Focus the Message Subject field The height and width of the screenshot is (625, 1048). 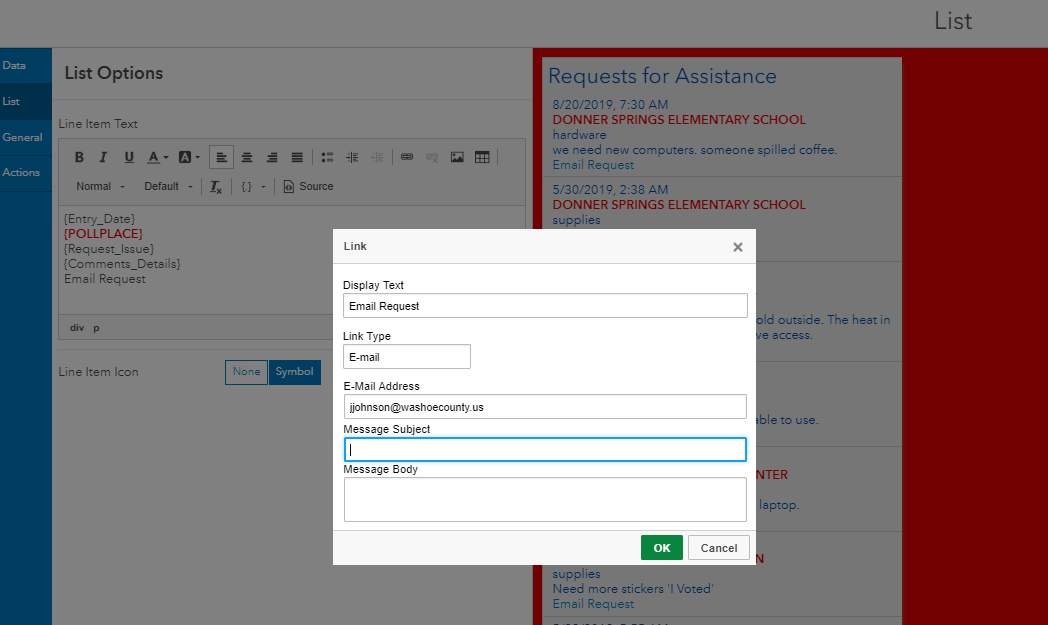(x=545, y=449)
